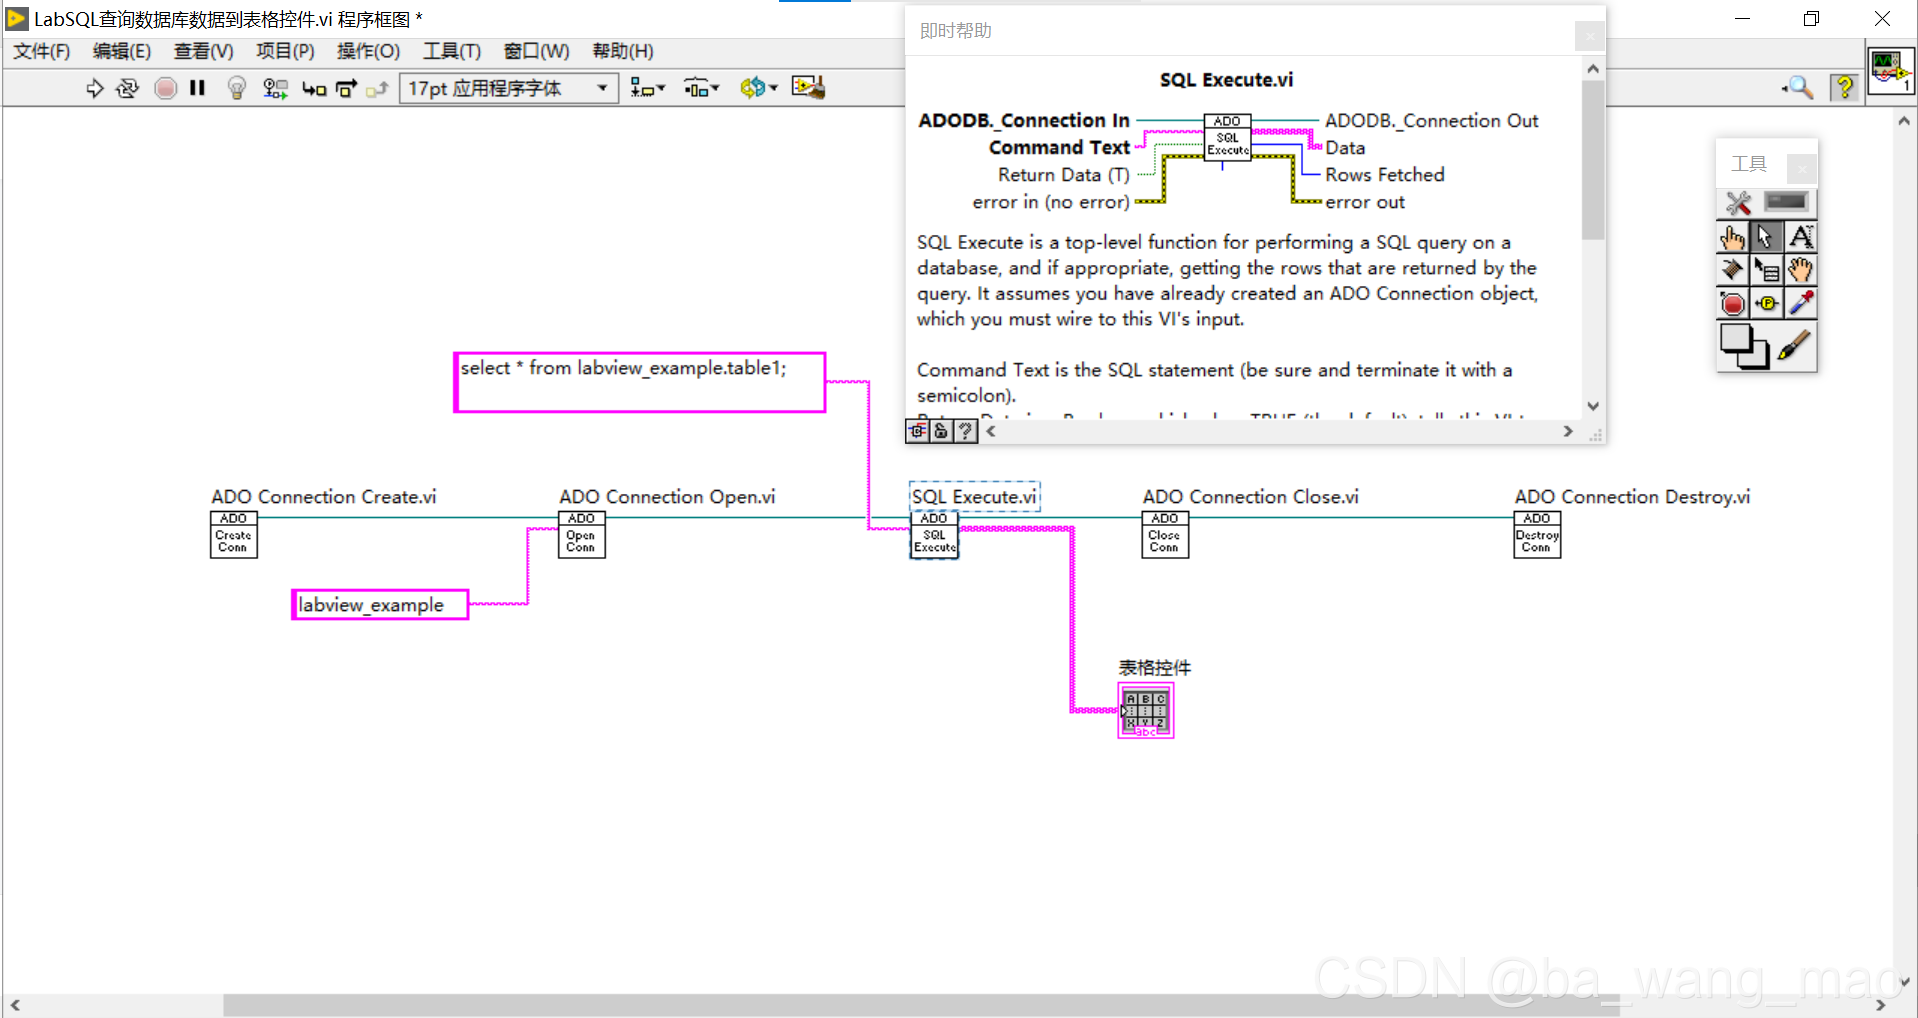
Task: Open the 项目(P) menu
Action: [285, 51]
